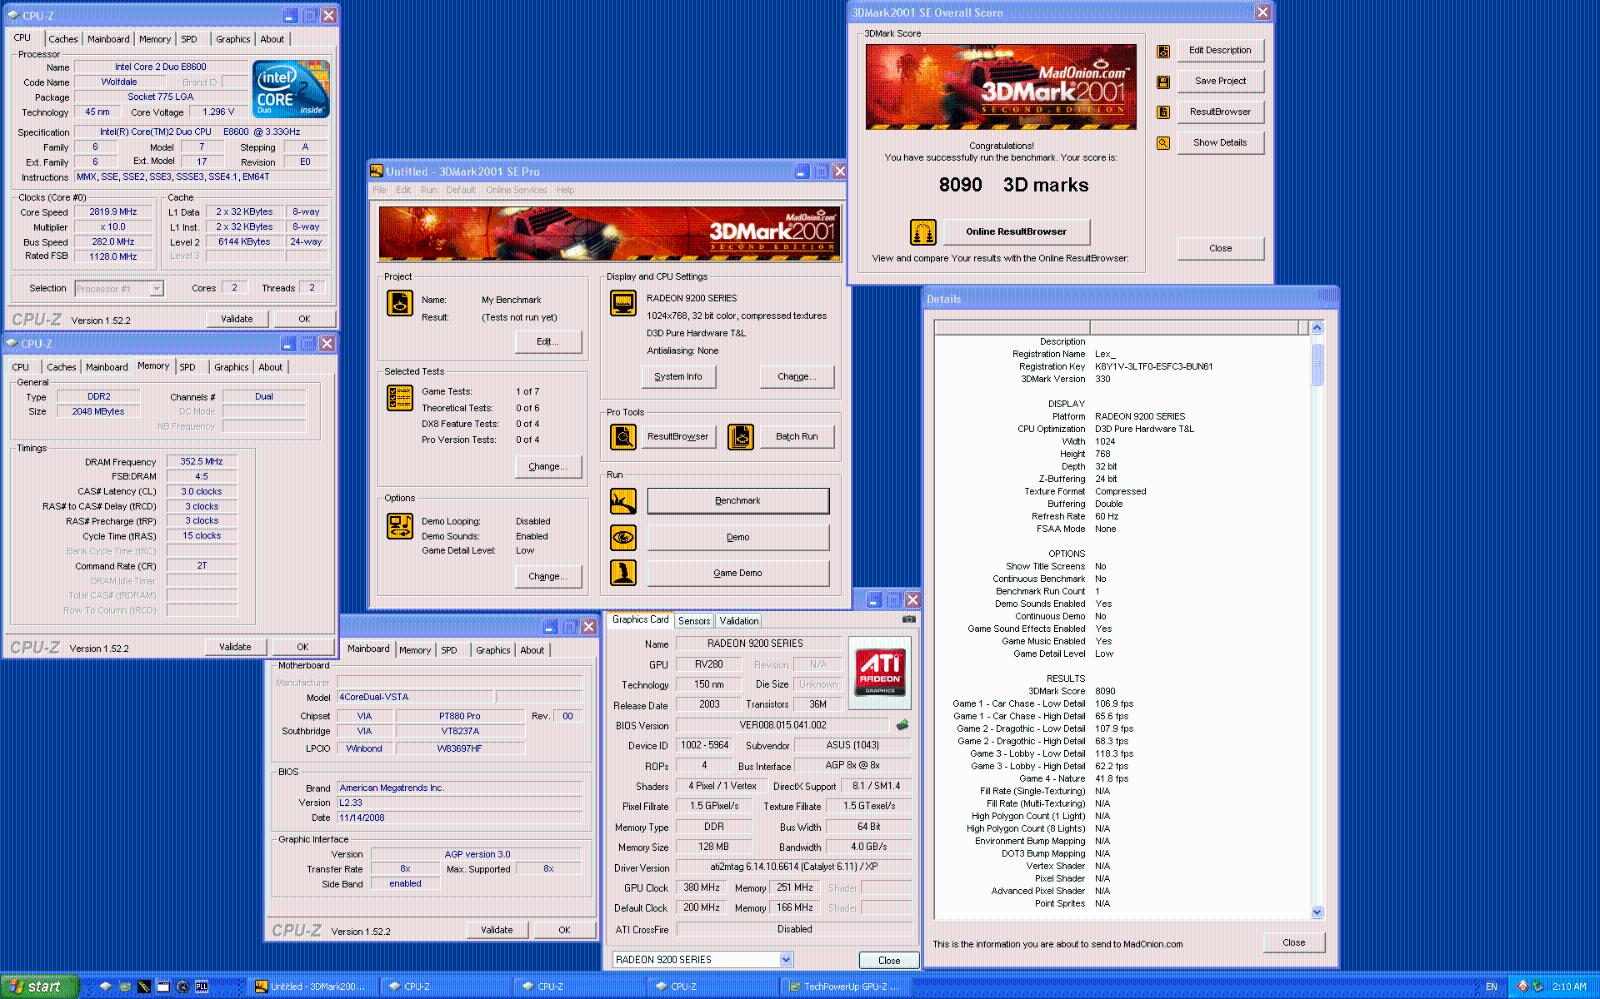
Task: Click the icon beside ResultBrowser in score window
Action: (1163, 112)
